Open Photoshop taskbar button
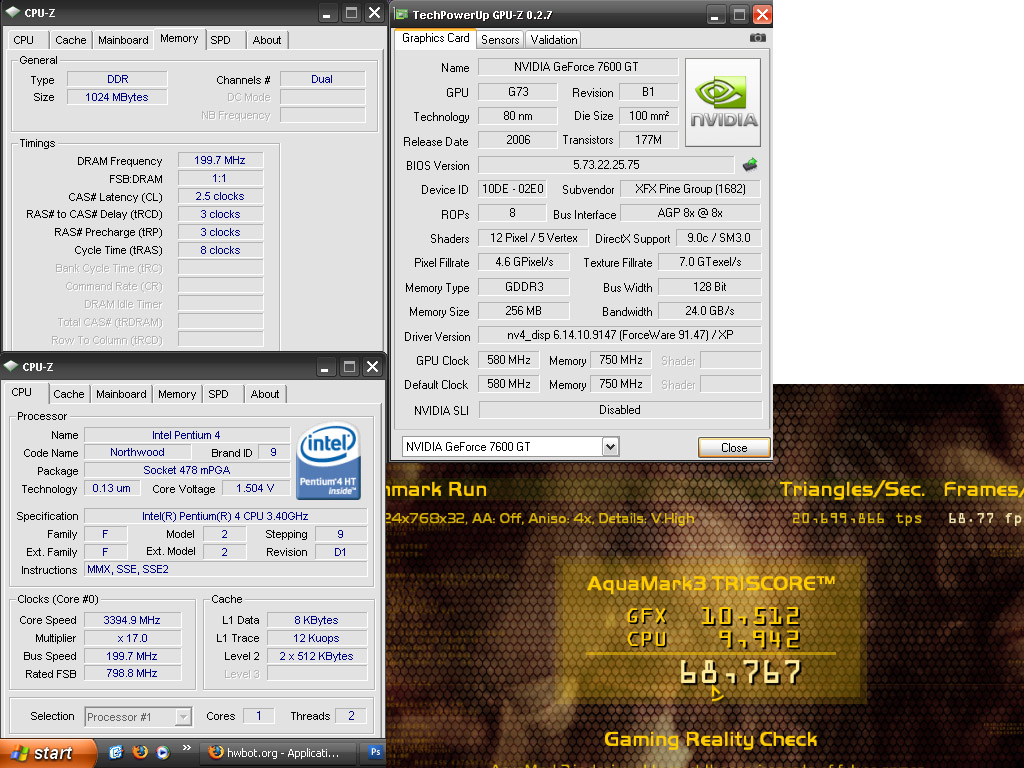 pos(376,752)
